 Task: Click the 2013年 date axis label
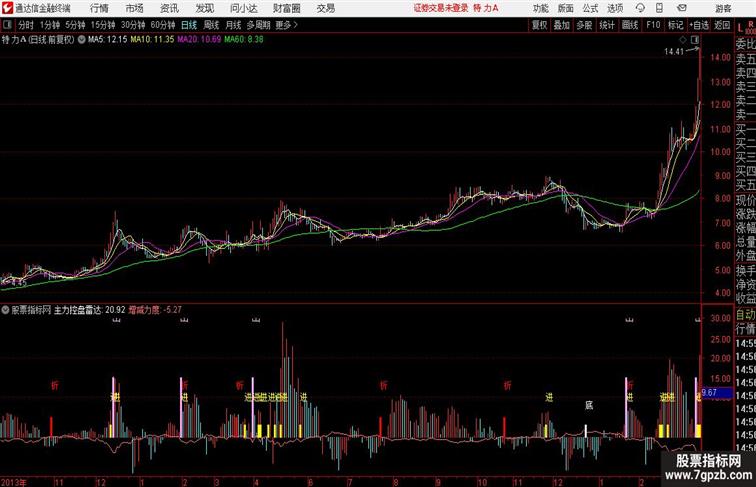coord(14,482)
